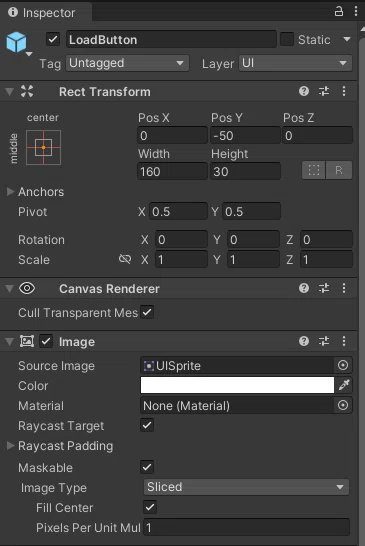Click the Image component picture icon
This screenshot has height=546, width=365.
[27, 341]
